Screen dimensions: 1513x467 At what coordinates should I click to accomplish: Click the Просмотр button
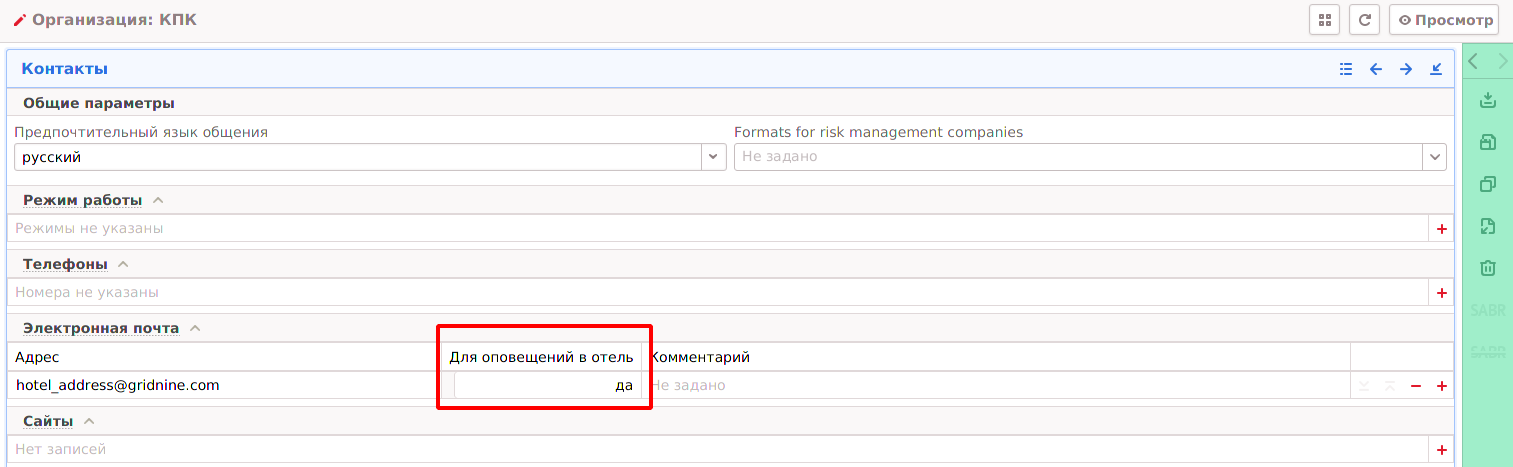1443,20
